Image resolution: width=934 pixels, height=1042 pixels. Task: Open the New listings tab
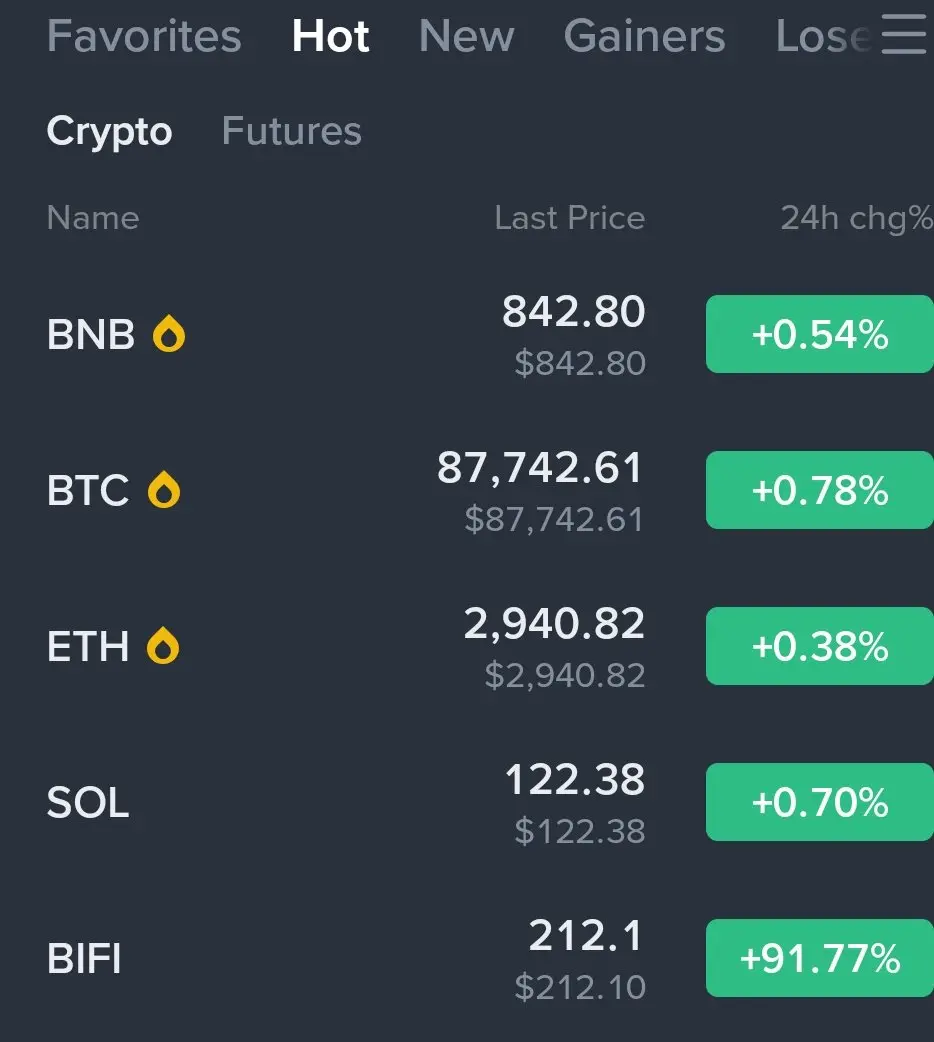tap(467, 35)
